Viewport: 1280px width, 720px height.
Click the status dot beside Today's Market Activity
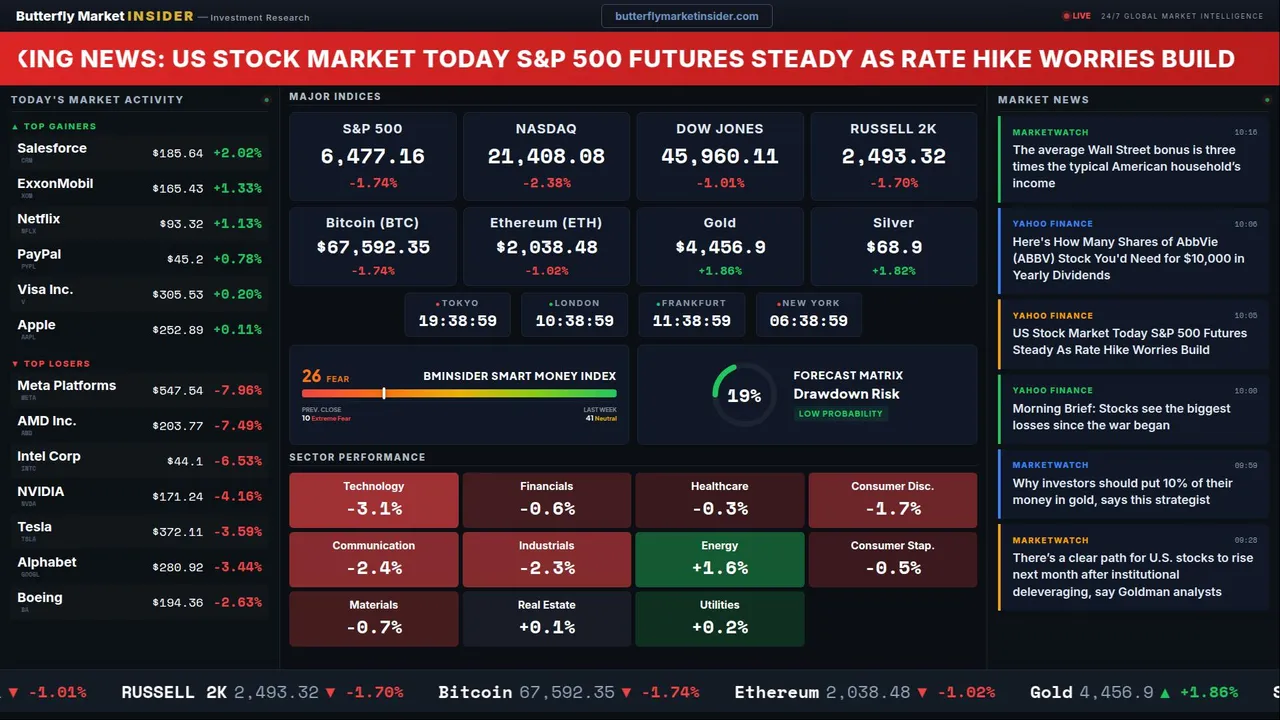pos(266,100)
